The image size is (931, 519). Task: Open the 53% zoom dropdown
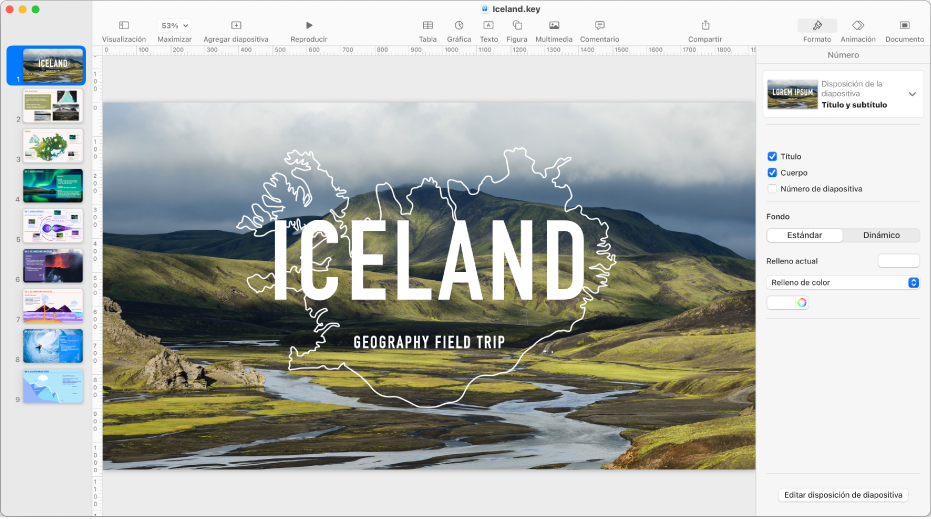175,26
